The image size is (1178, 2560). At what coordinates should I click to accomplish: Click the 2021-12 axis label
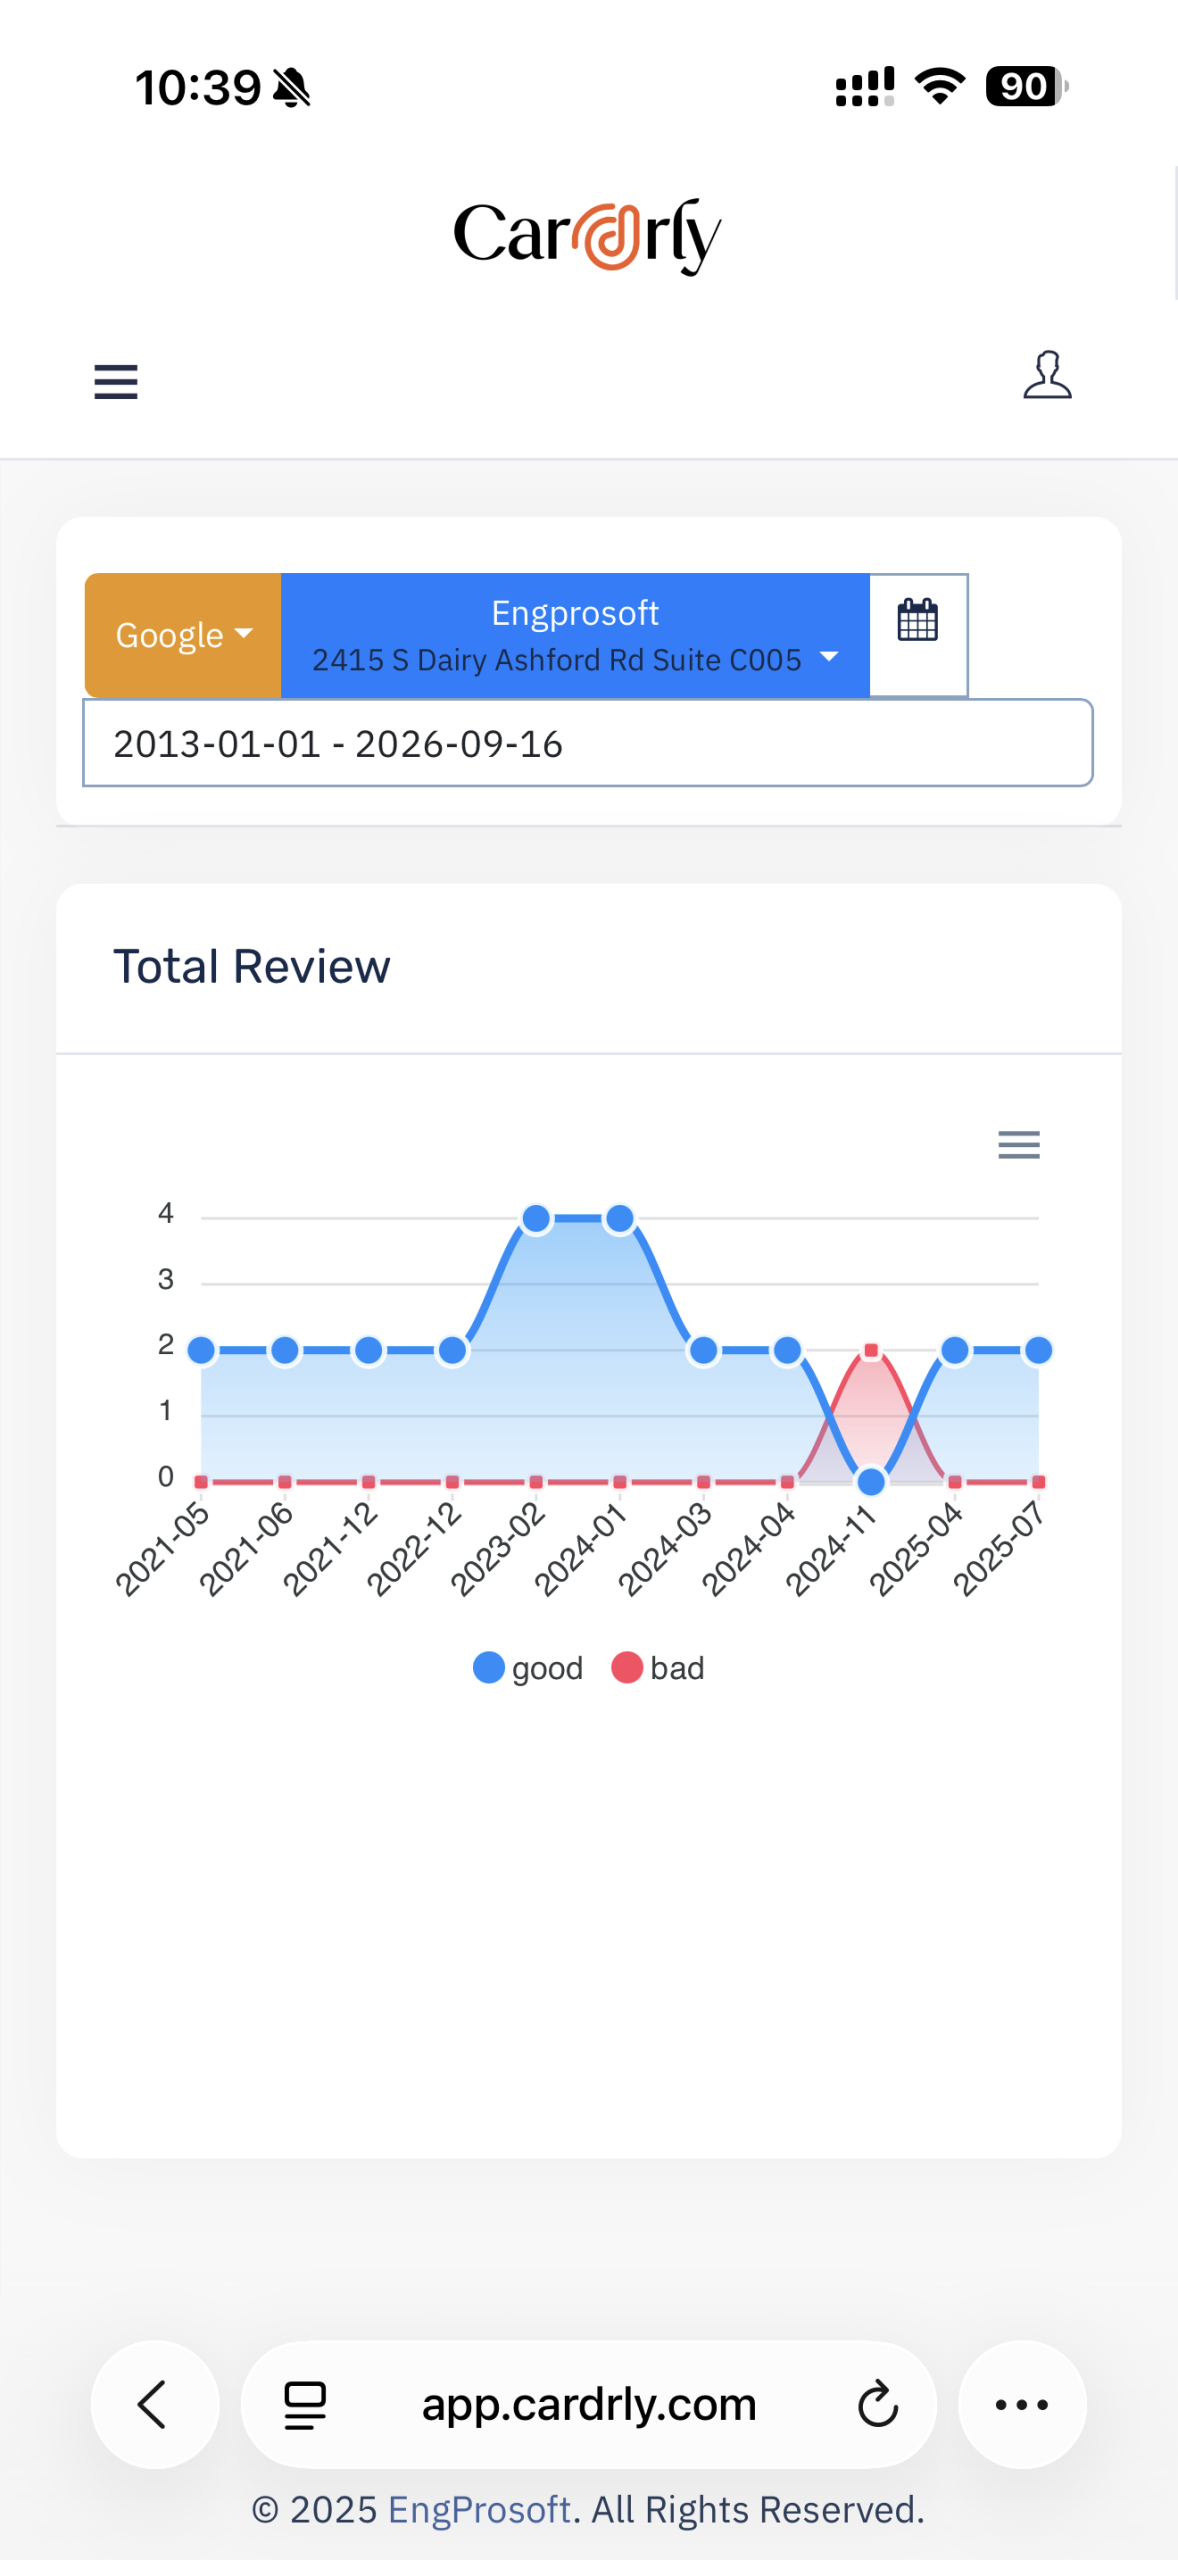pos(331,1548)
